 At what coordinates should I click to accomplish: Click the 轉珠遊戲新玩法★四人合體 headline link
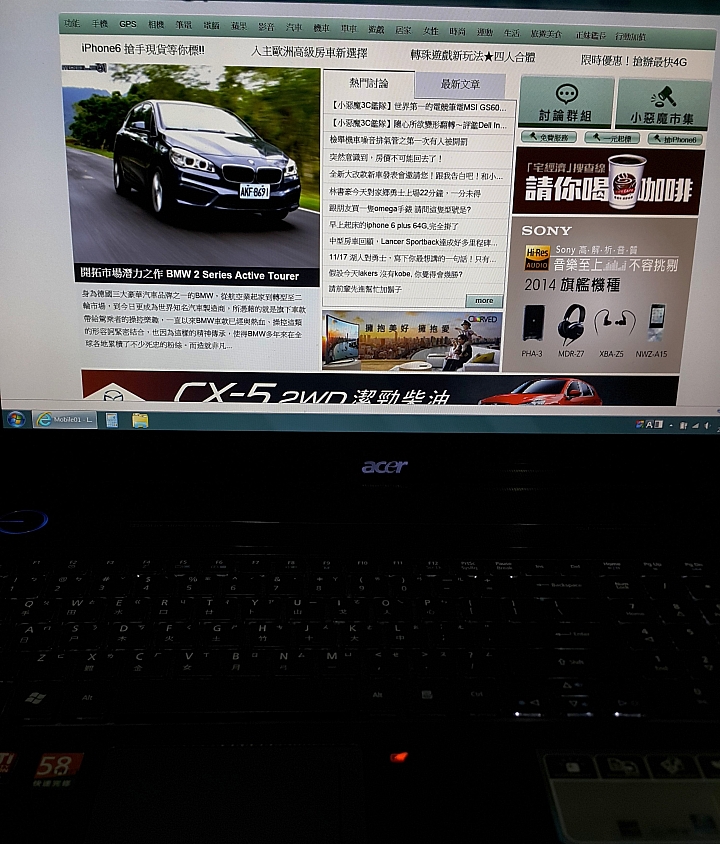pos(472,56)
